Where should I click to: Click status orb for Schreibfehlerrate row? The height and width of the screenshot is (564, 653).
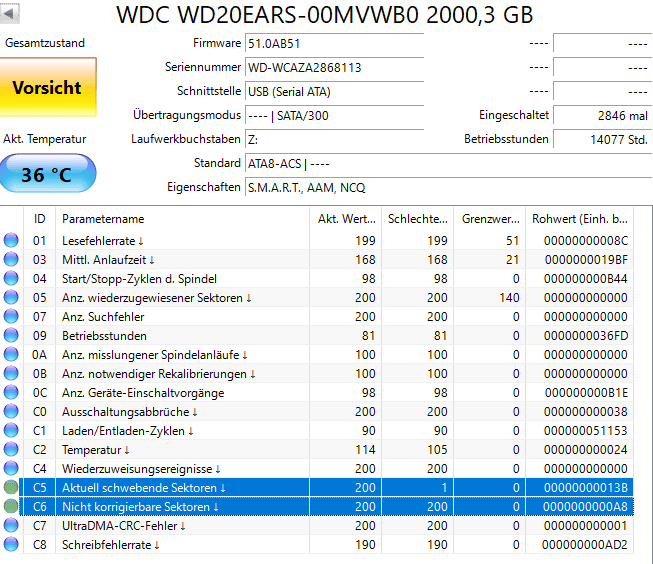point(11,544)
